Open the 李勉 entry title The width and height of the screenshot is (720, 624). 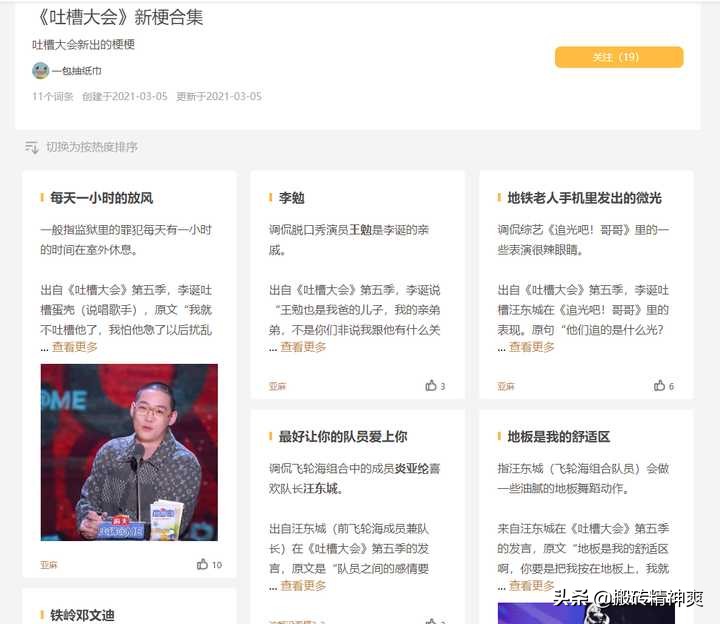coord(292,198)
